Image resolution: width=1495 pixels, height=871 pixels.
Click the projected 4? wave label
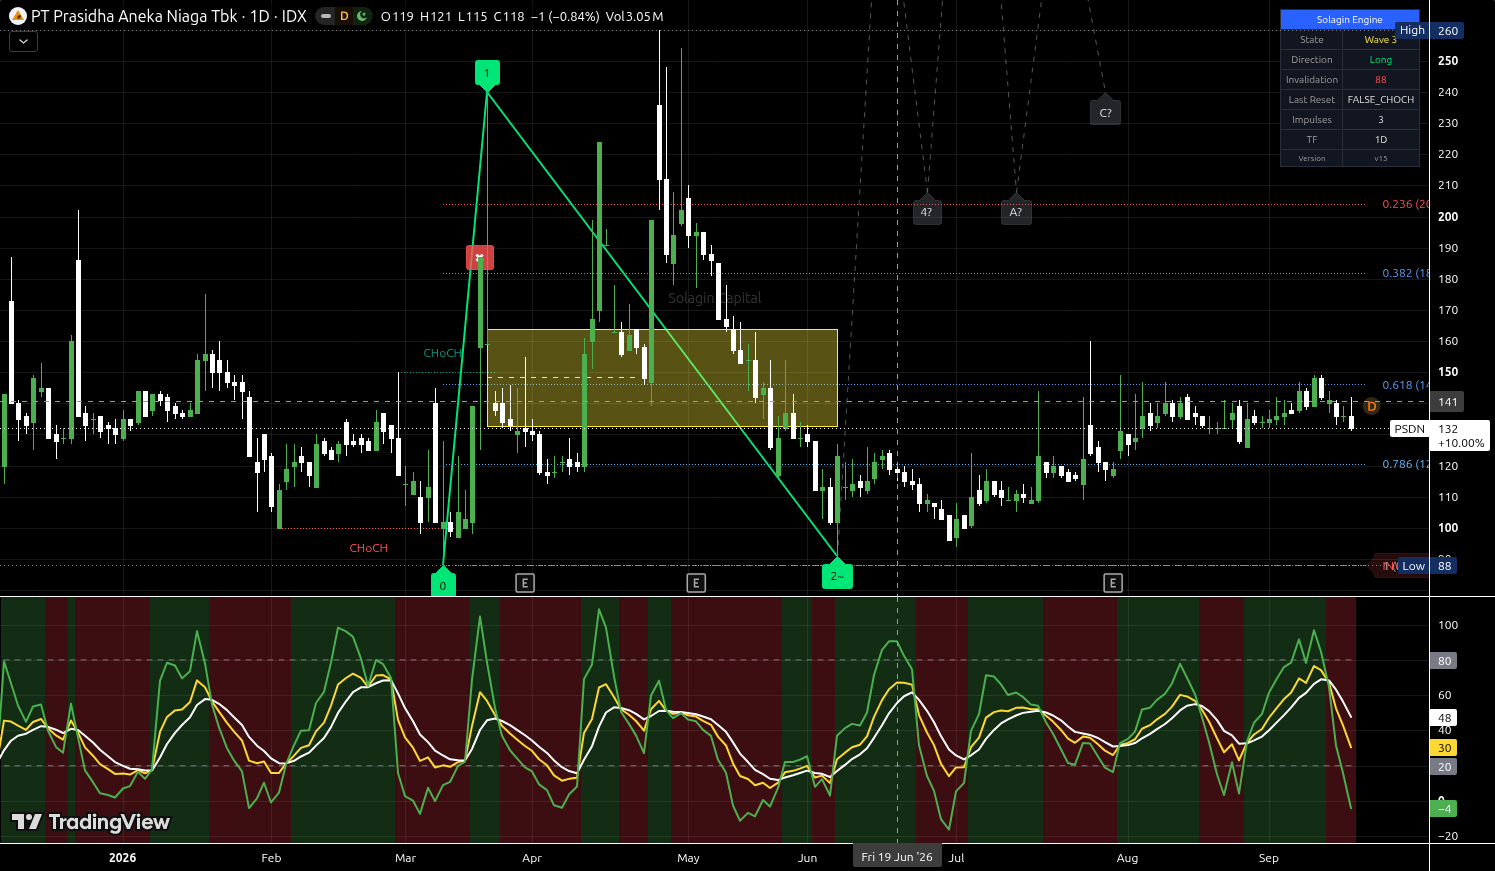[x=927, y=211]
